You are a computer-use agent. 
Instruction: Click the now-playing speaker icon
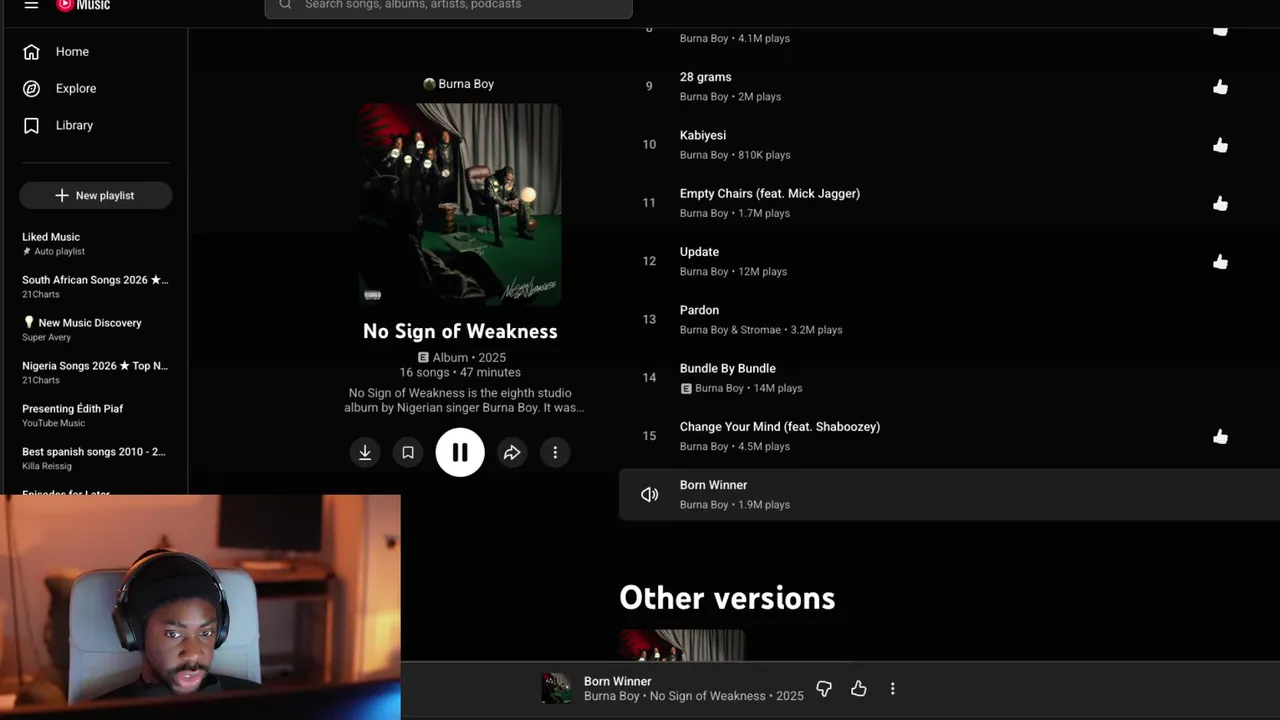(649, 495)
